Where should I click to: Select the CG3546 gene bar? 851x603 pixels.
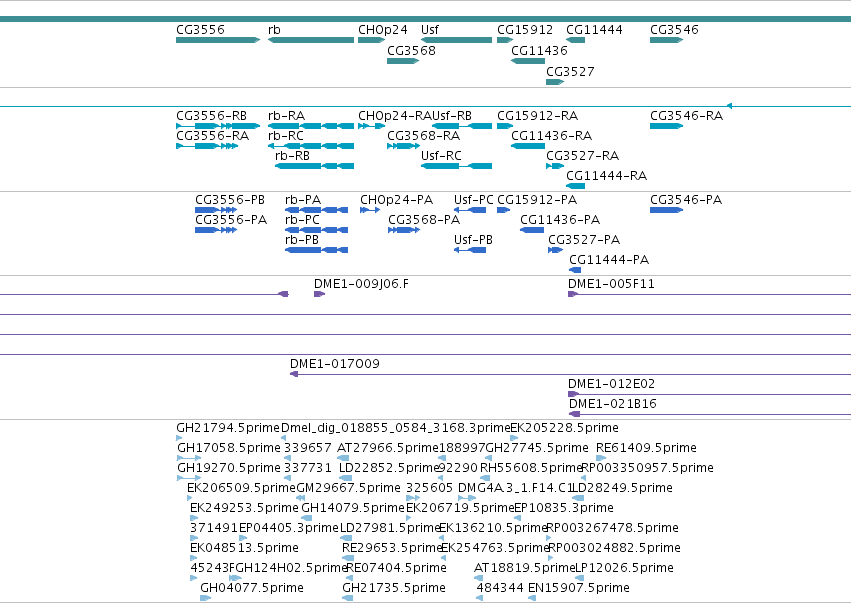667,40
